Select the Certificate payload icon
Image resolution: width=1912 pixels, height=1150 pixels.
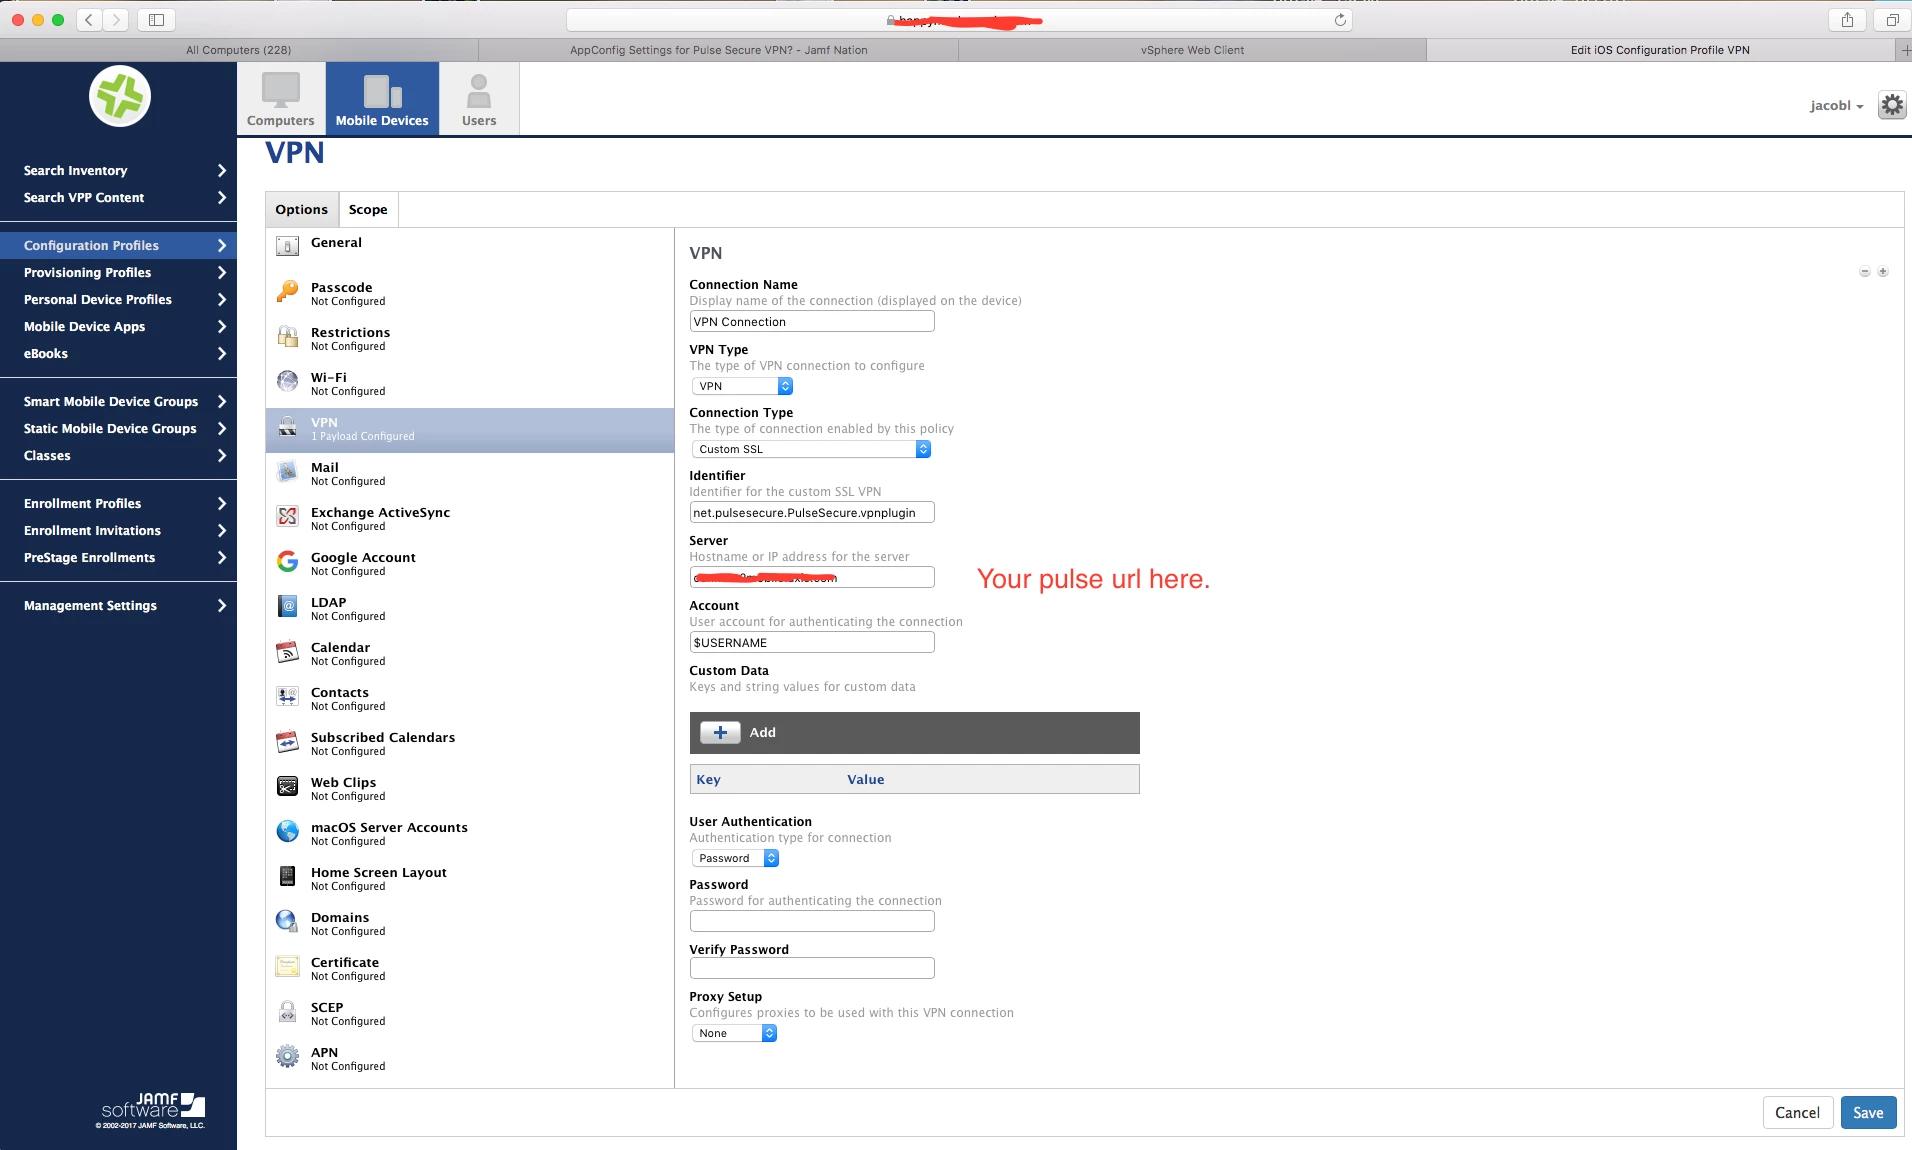(x=288, y=966)
